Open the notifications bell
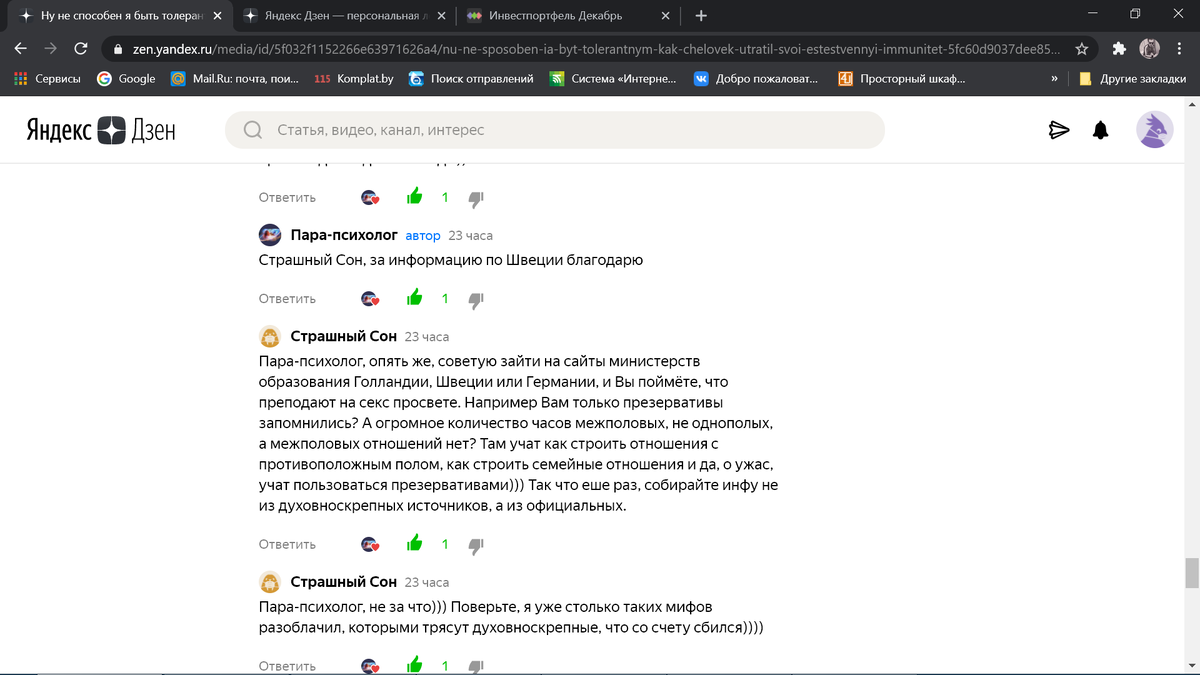Image resolution: width=1200 pixels, height=675 pixels. (1100, 130)
